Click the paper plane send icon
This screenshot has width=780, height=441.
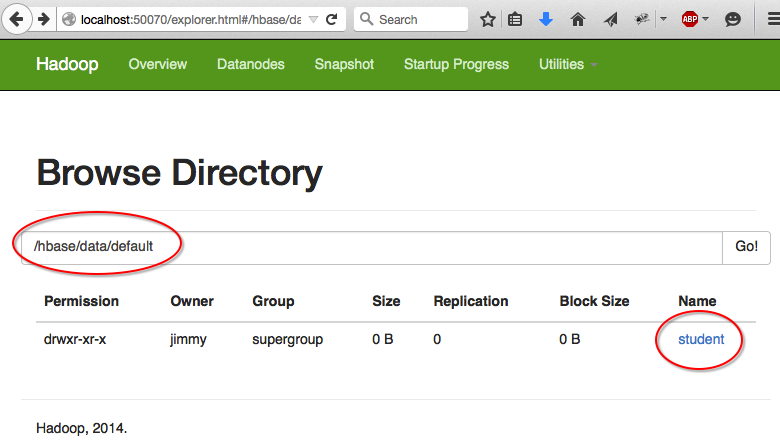[x=610, y=19]
